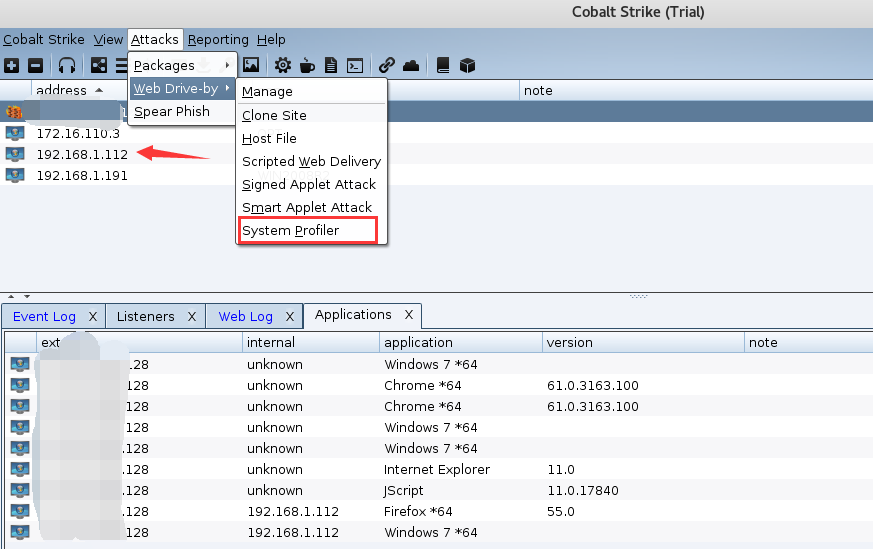Click the computer icon beside 192.168.1.191

click(15, 175)
